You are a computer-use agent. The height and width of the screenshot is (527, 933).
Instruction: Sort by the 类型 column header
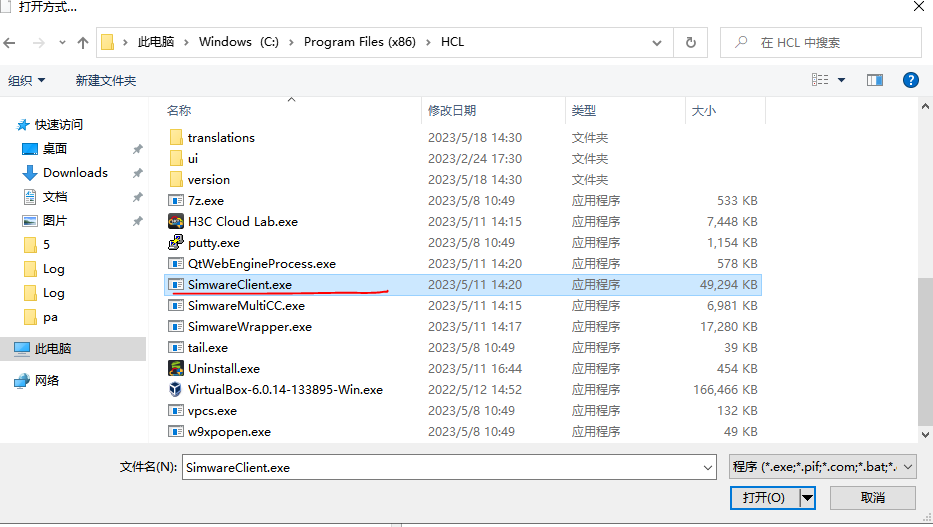(x=583, y=111)
